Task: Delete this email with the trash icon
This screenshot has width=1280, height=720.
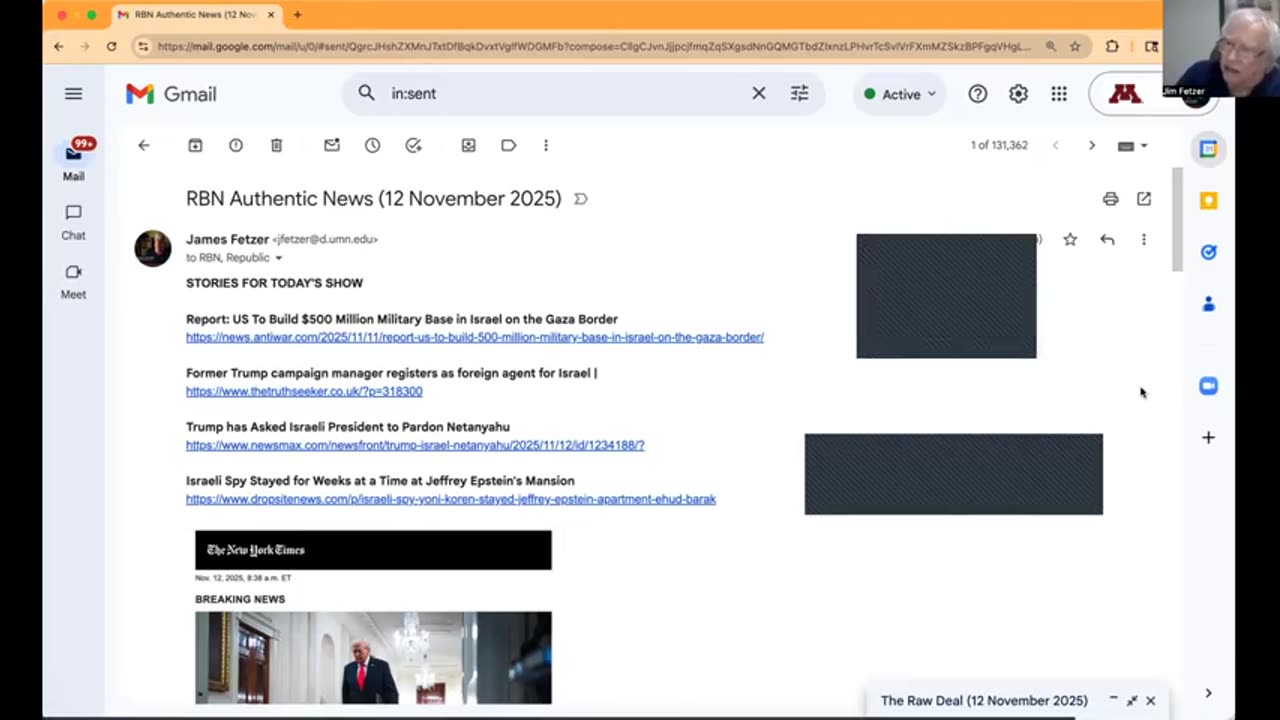Action: 277,145
